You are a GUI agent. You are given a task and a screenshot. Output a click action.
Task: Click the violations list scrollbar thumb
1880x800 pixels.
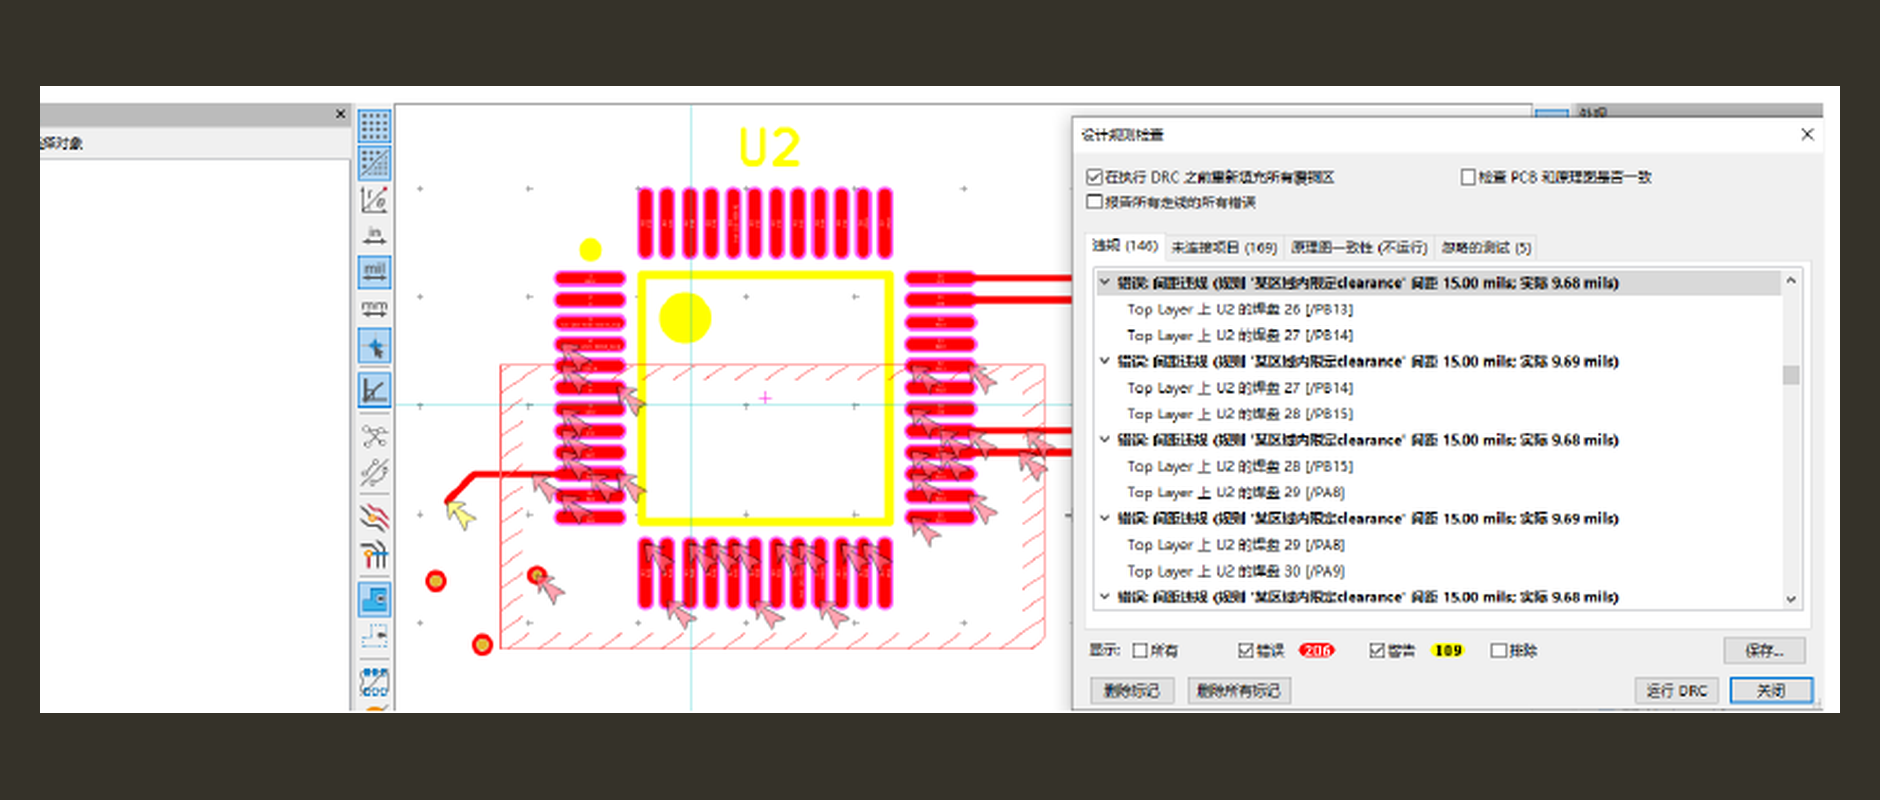(1791, 375)
